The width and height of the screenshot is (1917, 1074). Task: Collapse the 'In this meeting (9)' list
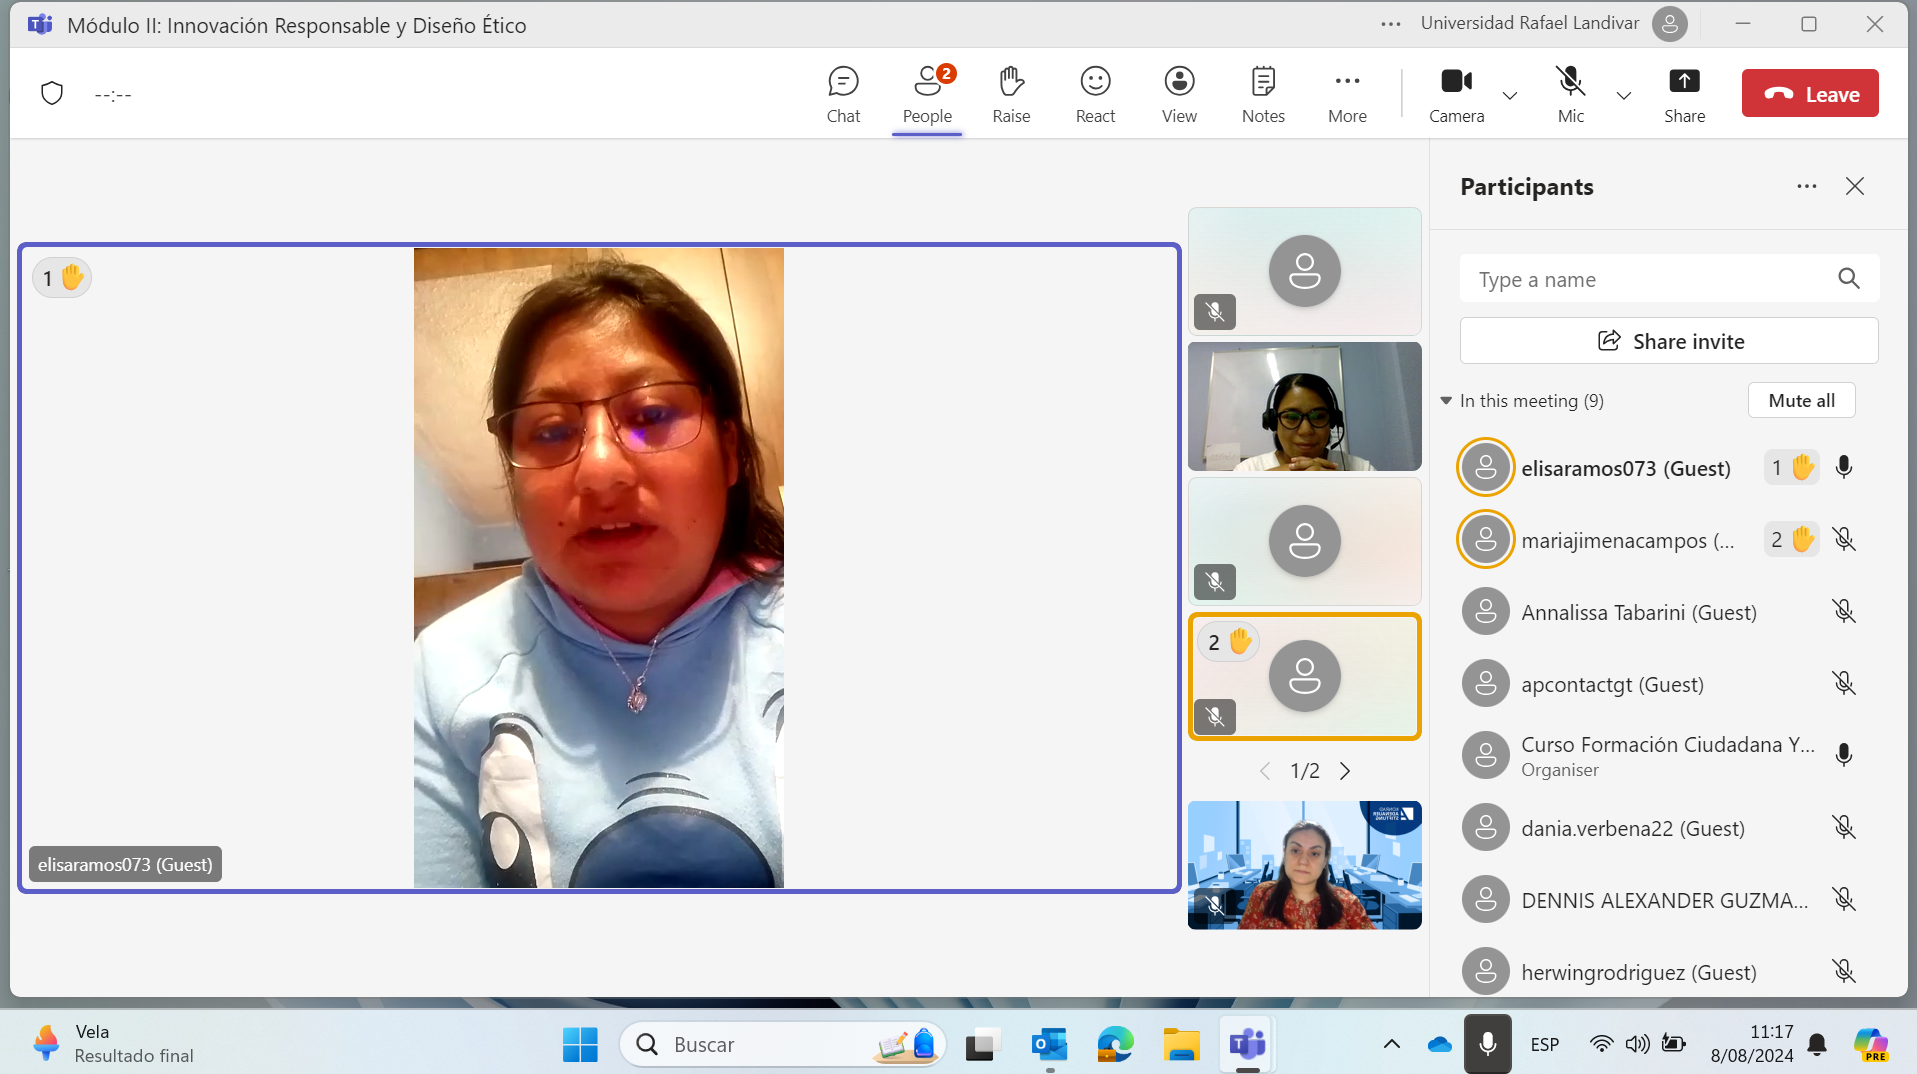(x=1446, y=401)
